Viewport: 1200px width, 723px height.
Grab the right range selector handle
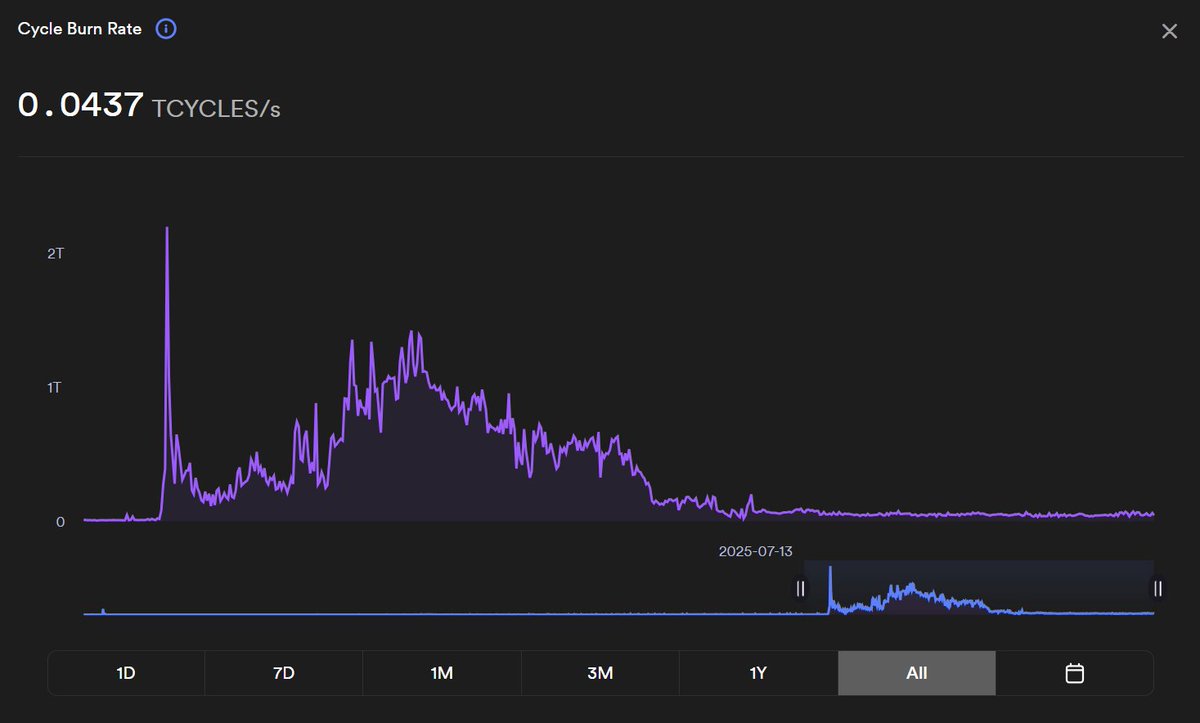1158,588
